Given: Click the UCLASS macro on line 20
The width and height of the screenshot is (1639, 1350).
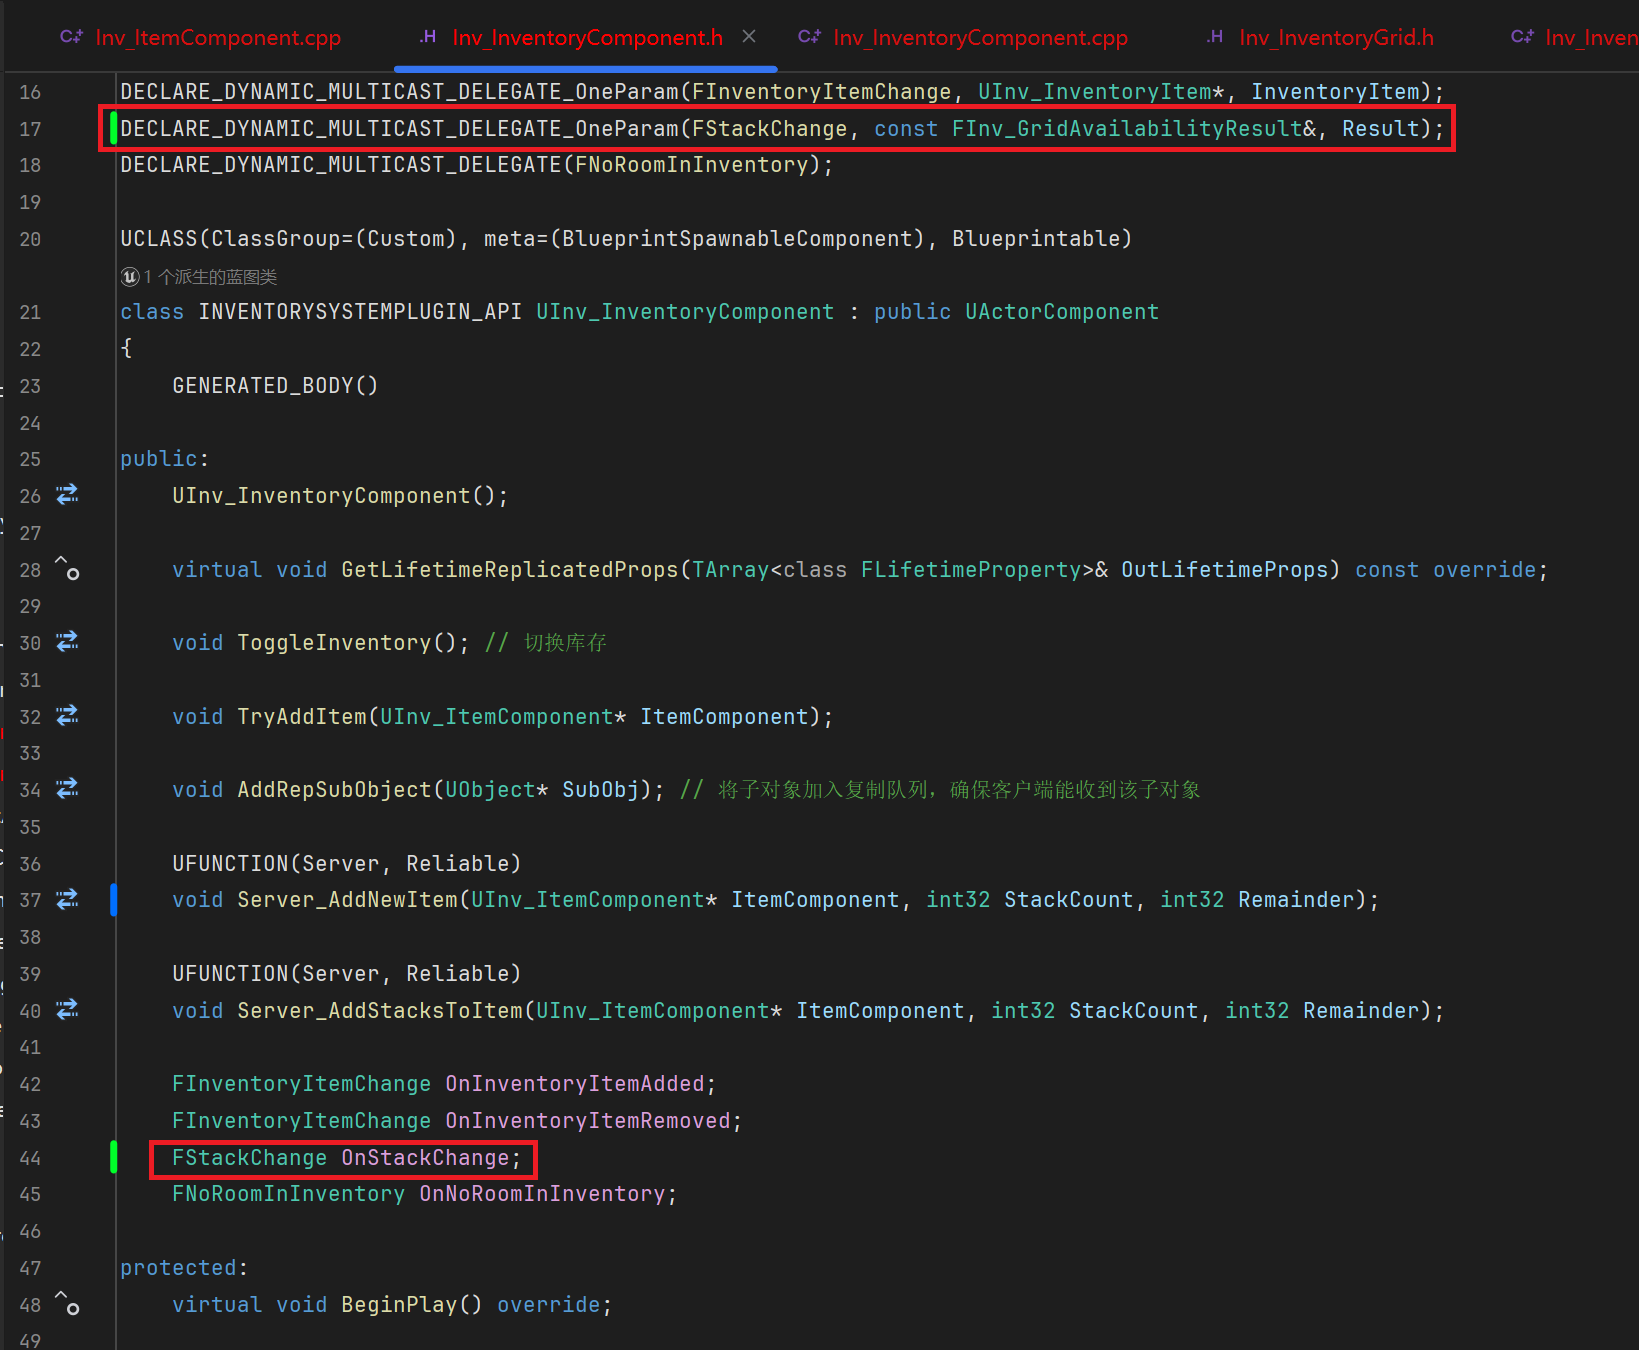Looking at the screenshot, I should point(159,239).
